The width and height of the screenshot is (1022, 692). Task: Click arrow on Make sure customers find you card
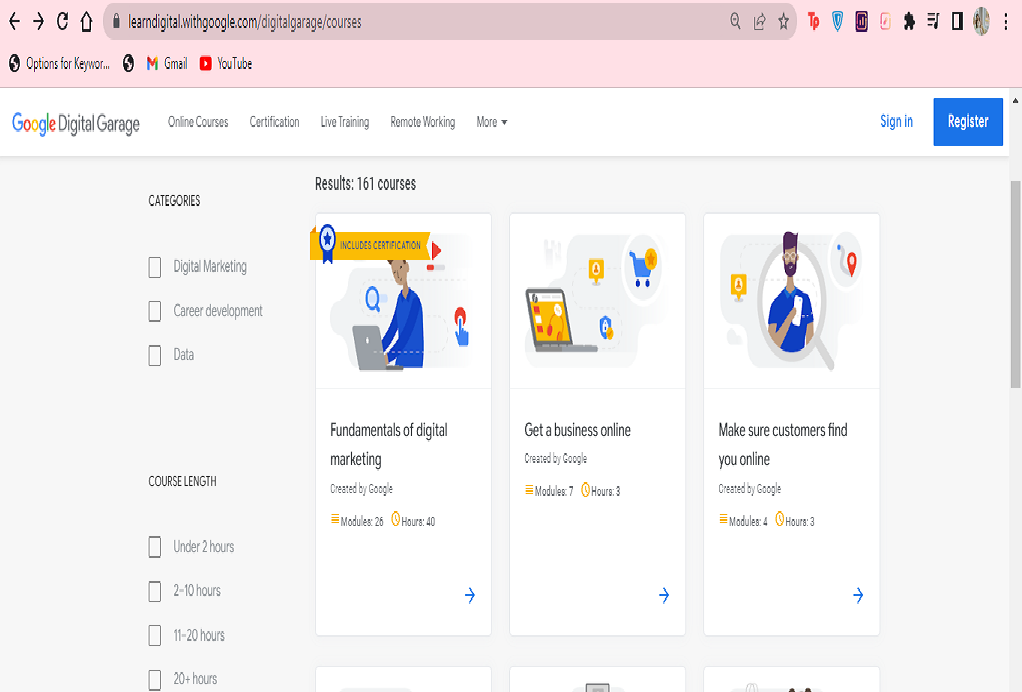click(x=858, y=595)
